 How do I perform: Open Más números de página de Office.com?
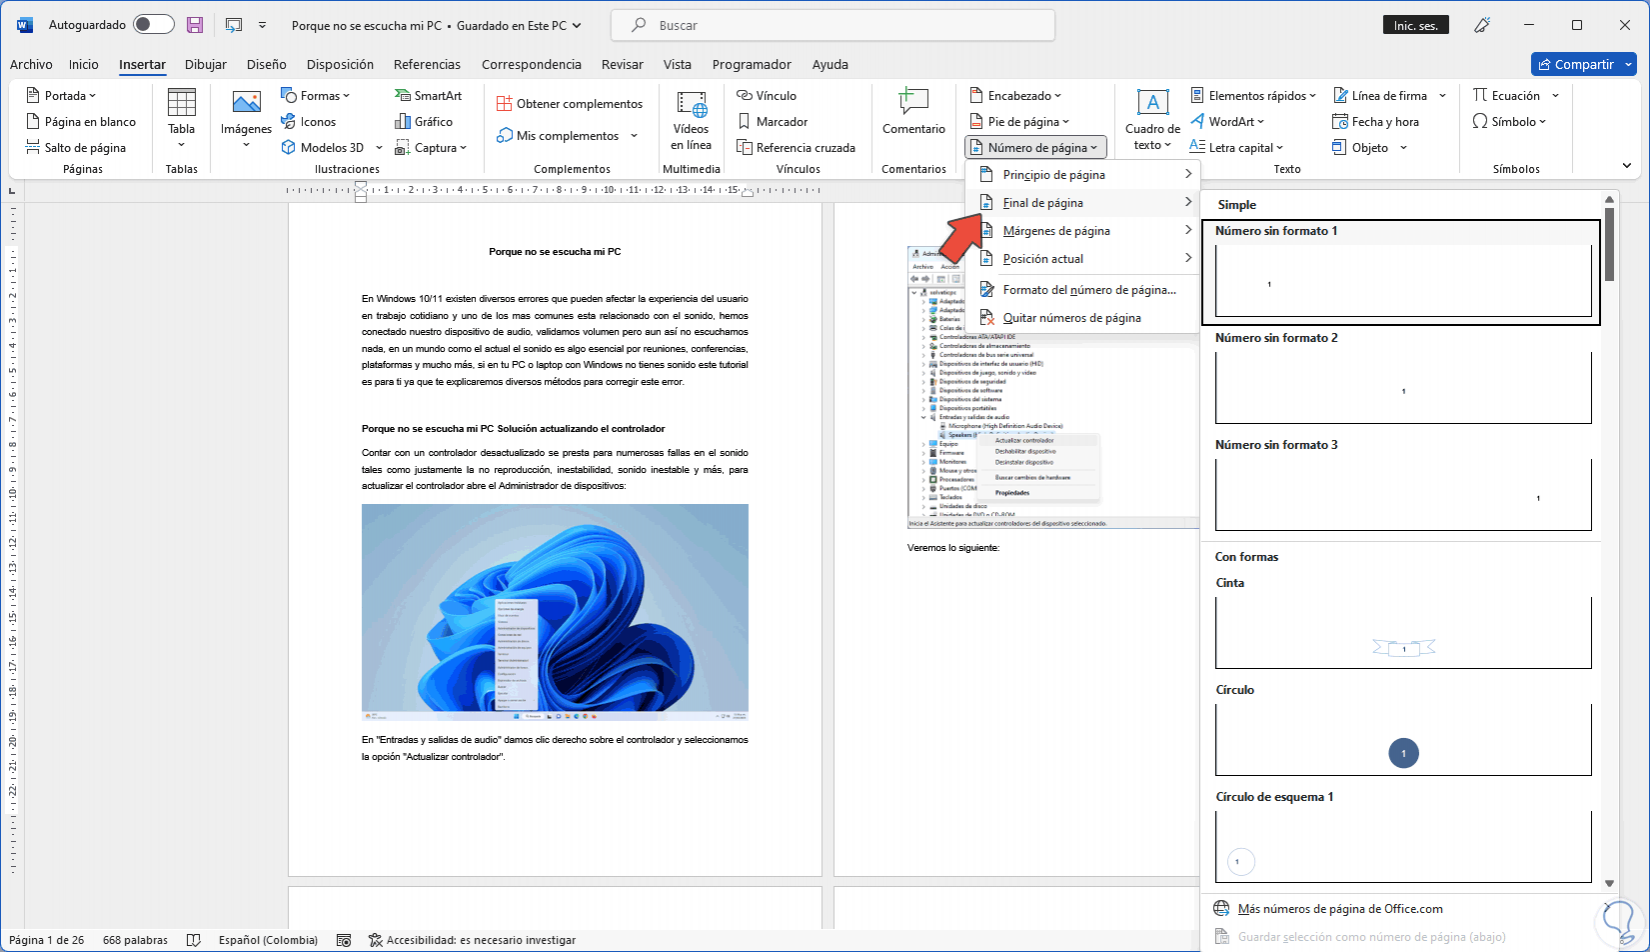(x=1340, y=908)
